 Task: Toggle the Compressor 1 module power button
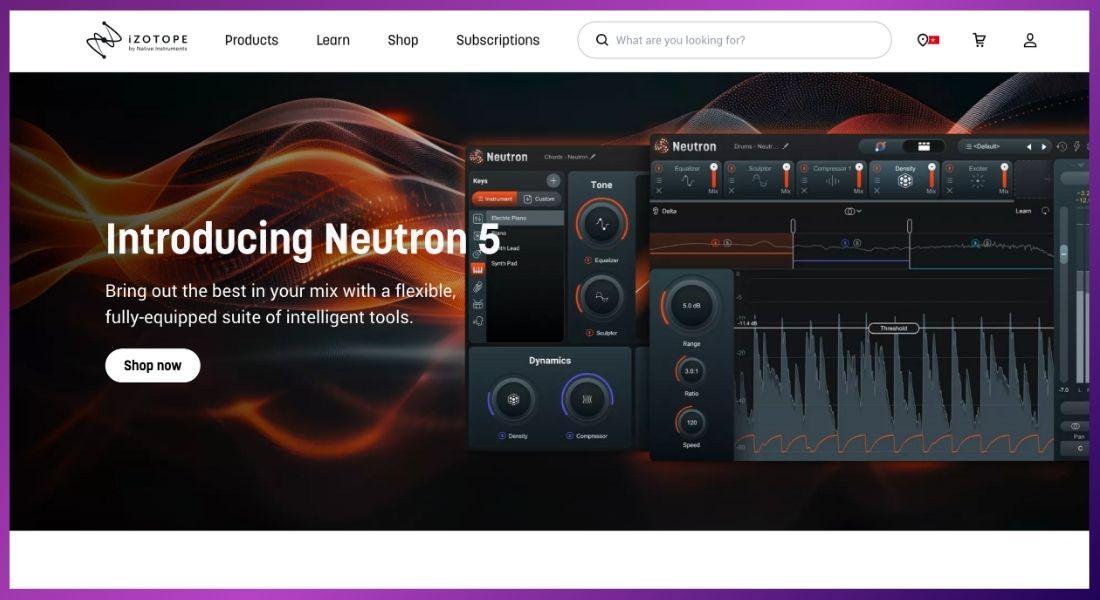pyautogui.click(x=804, y=168)
